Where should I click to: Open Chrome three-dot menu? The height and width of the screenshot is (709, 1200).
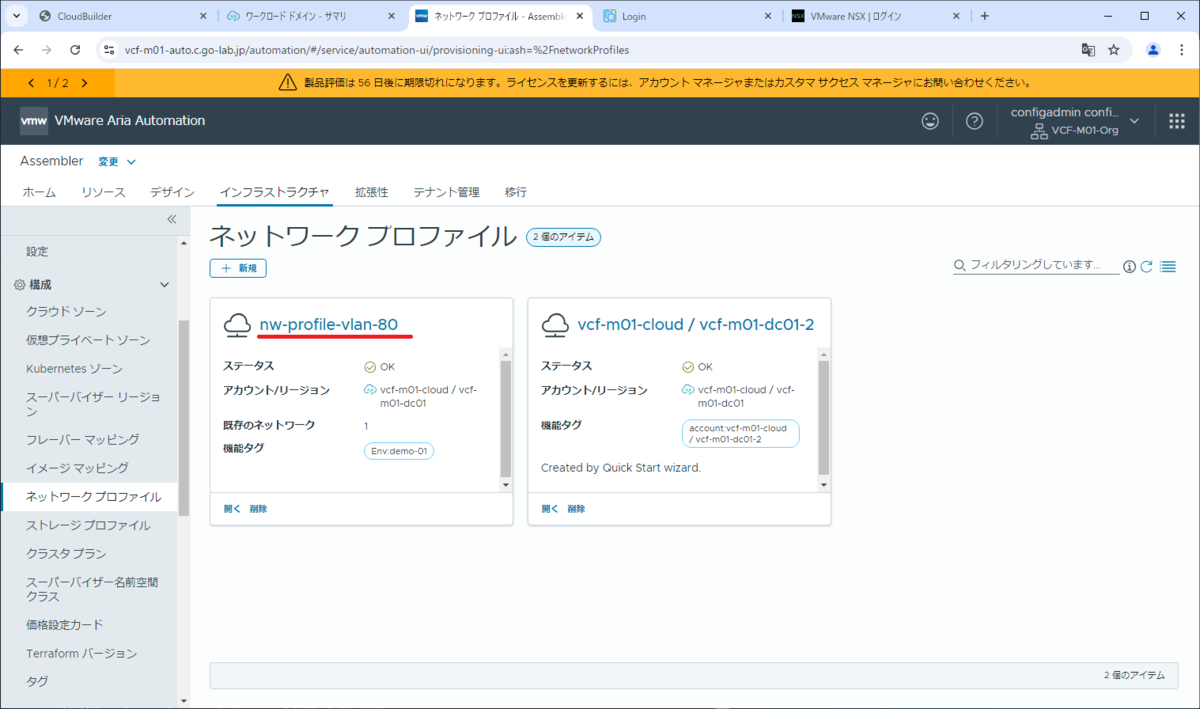click(x=1181, y=49)
